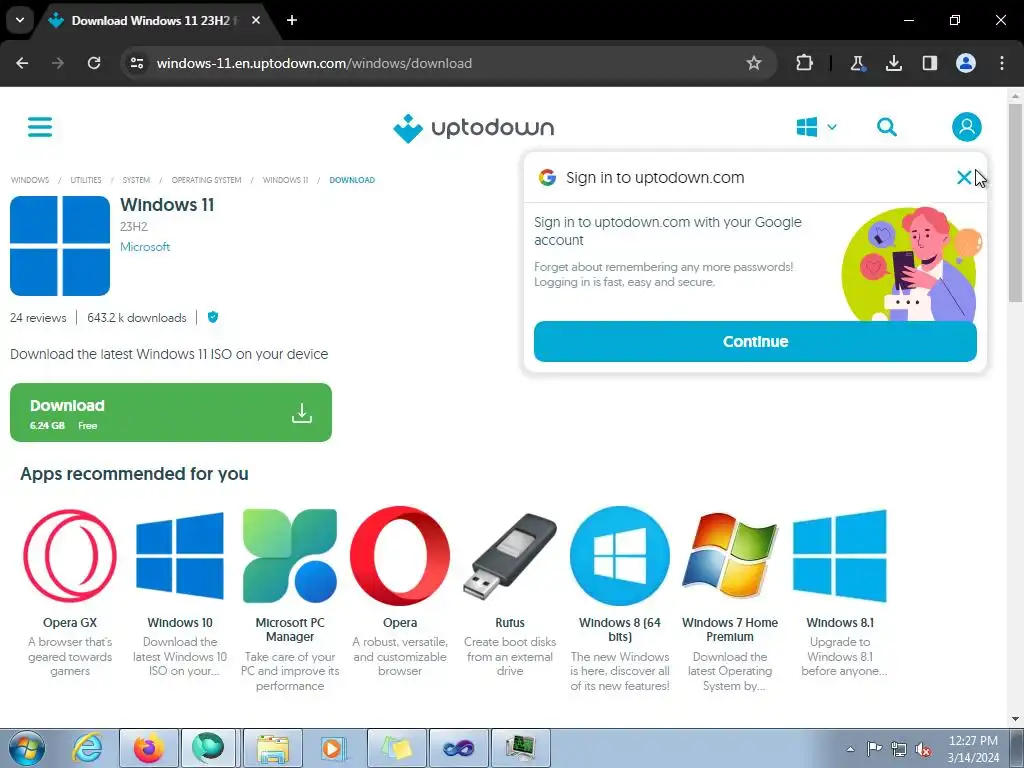Open the Rufus USB drive icon

coord(510,556)
